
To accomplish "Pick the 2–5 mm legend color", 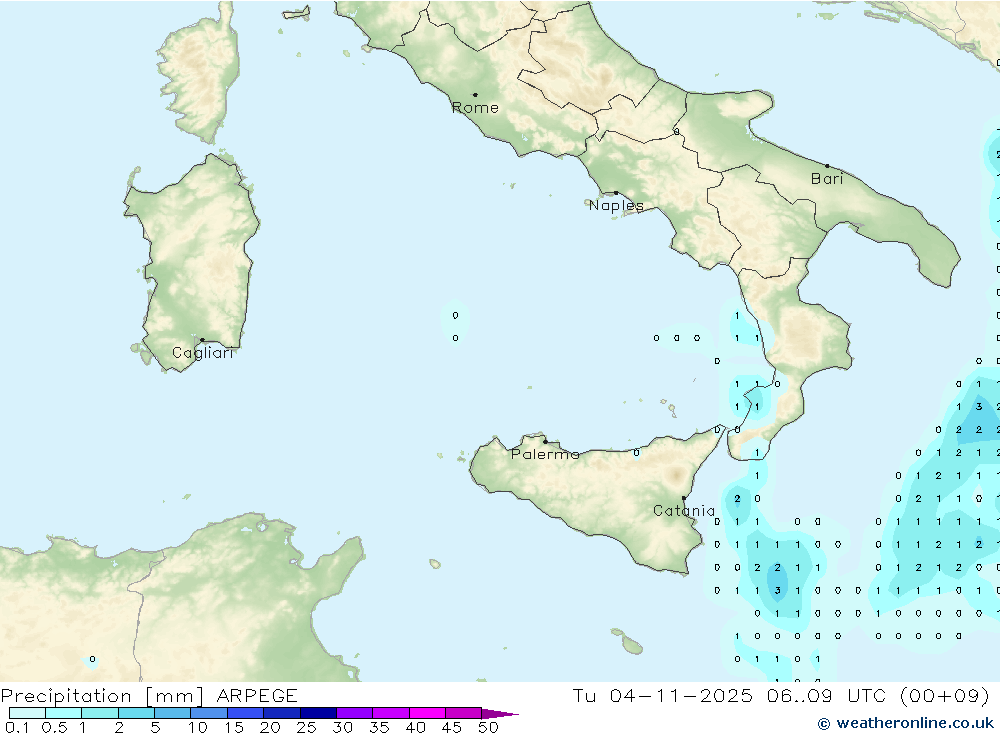I will (136, 713).
